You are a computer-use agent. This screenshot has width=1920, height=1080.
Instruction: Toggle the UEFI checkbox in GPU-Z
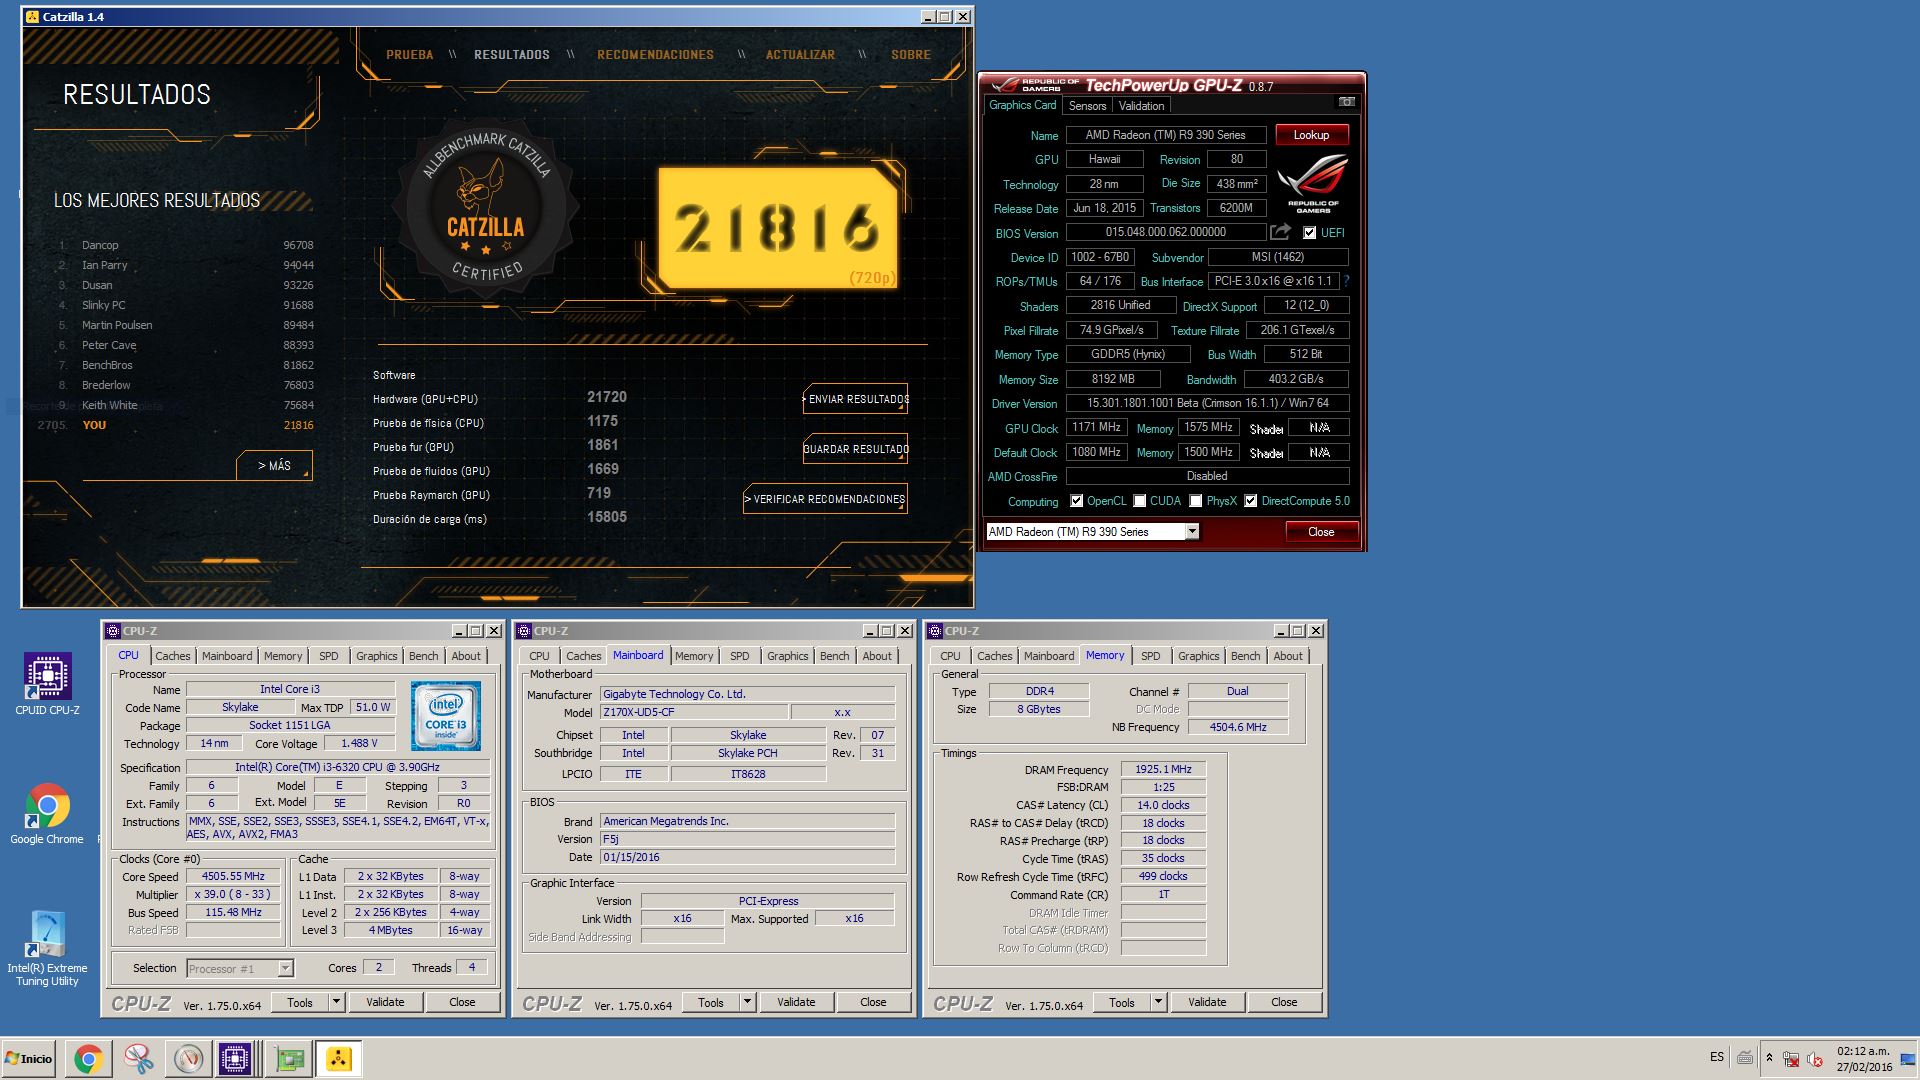click(x=1310, y=233)
